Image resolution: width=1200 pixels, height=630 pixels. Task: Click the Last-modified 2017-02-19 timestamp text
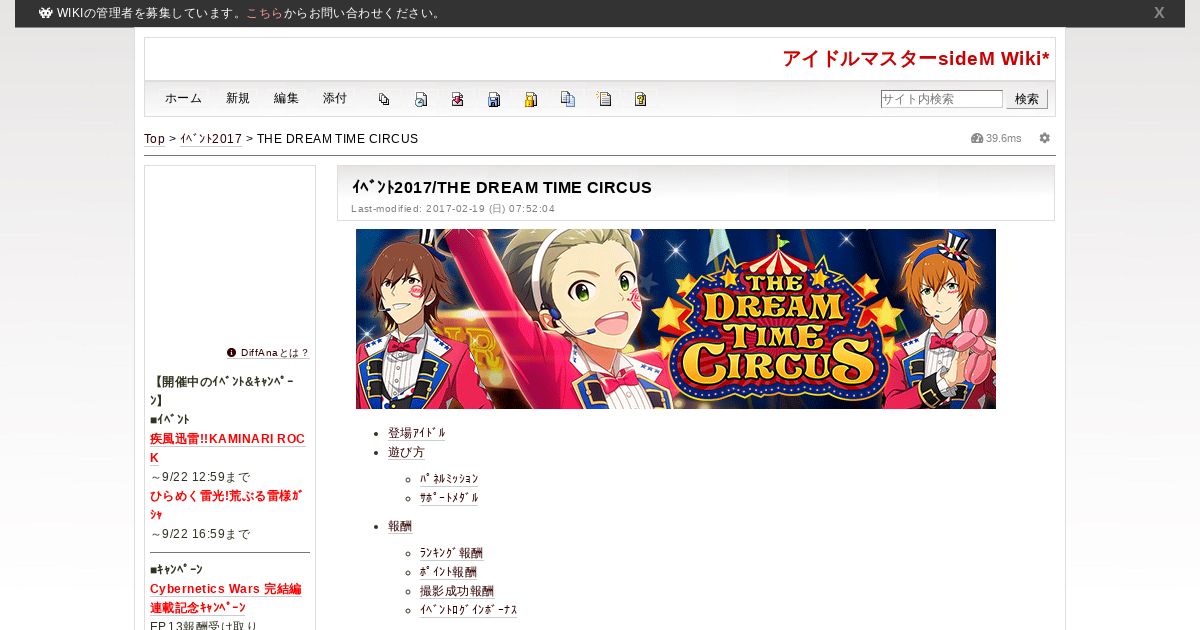[x=453, y=209]
